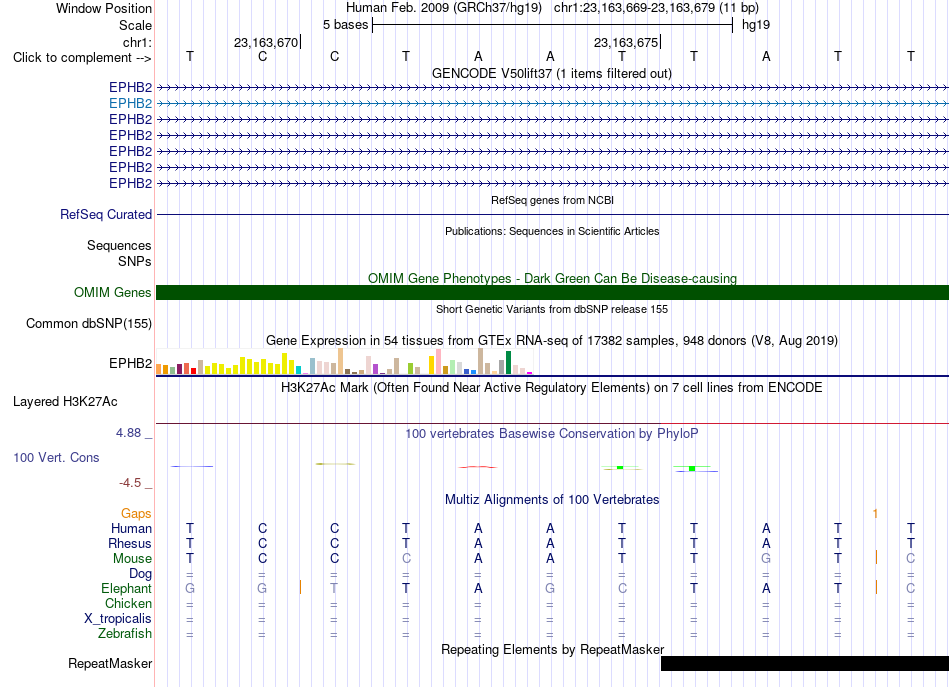950x687 pixels.
Task: Open the GENCODE V50lift37 track title
Action: [x=552, y=73]
